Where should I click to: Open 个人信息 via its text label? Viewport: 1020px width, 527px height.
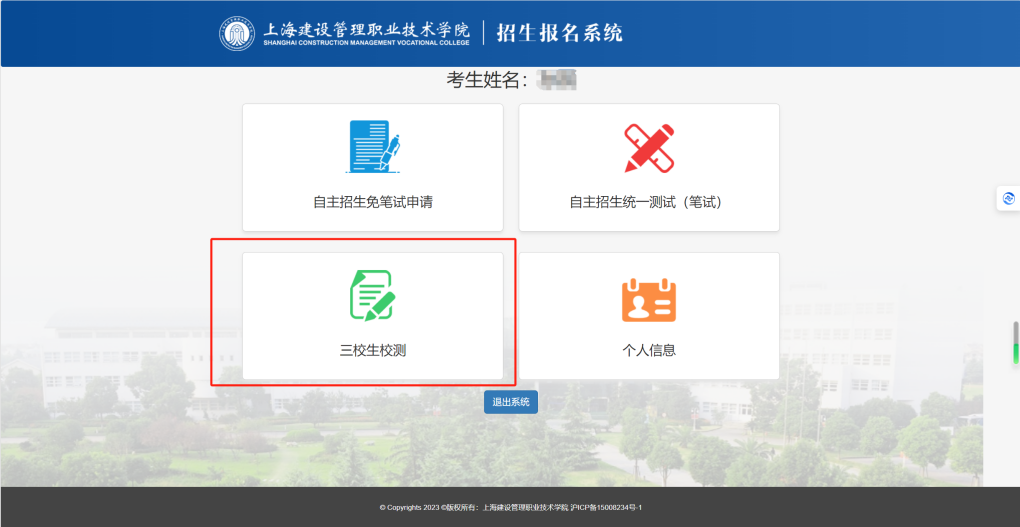[x=649, y=350]
